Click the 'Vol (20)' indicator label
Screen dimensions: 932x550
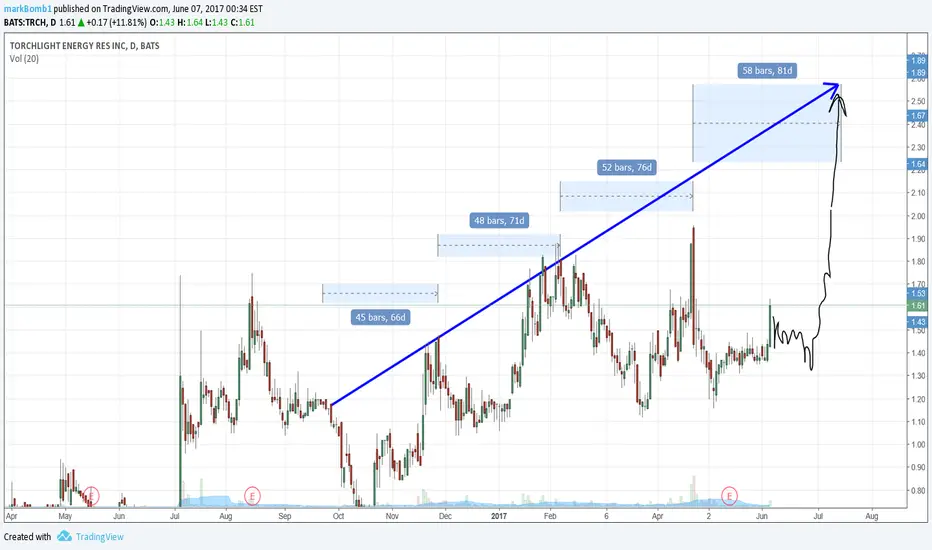[24, 59]
